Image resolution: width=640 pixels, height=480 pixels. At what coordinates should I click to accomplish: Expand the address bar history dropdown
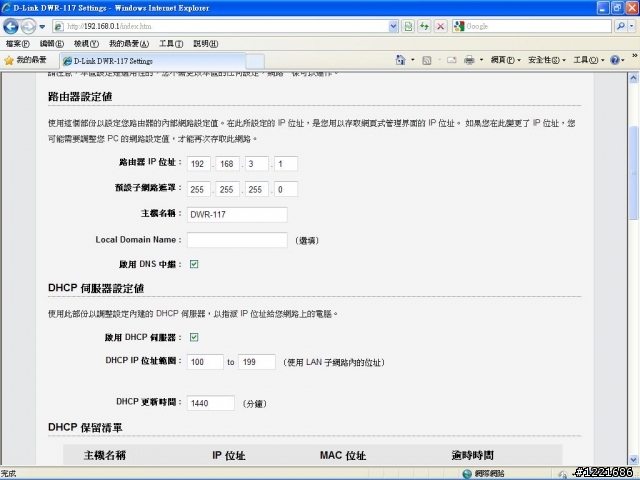pos(393,27)
